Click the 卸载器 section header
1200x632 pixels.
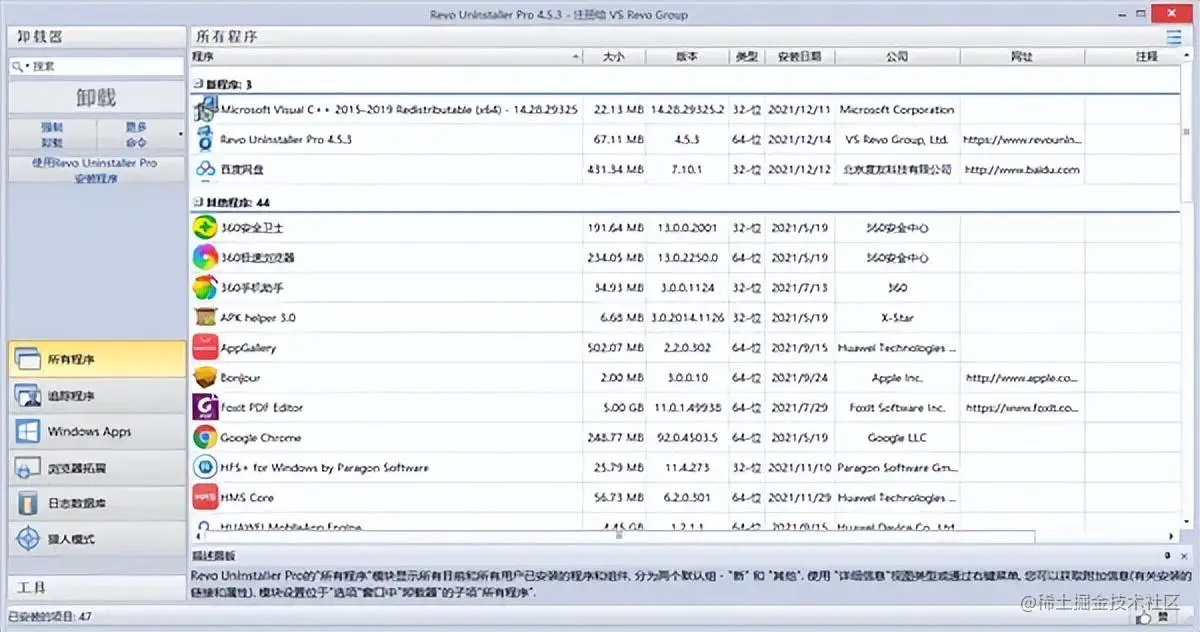point(97,36)
